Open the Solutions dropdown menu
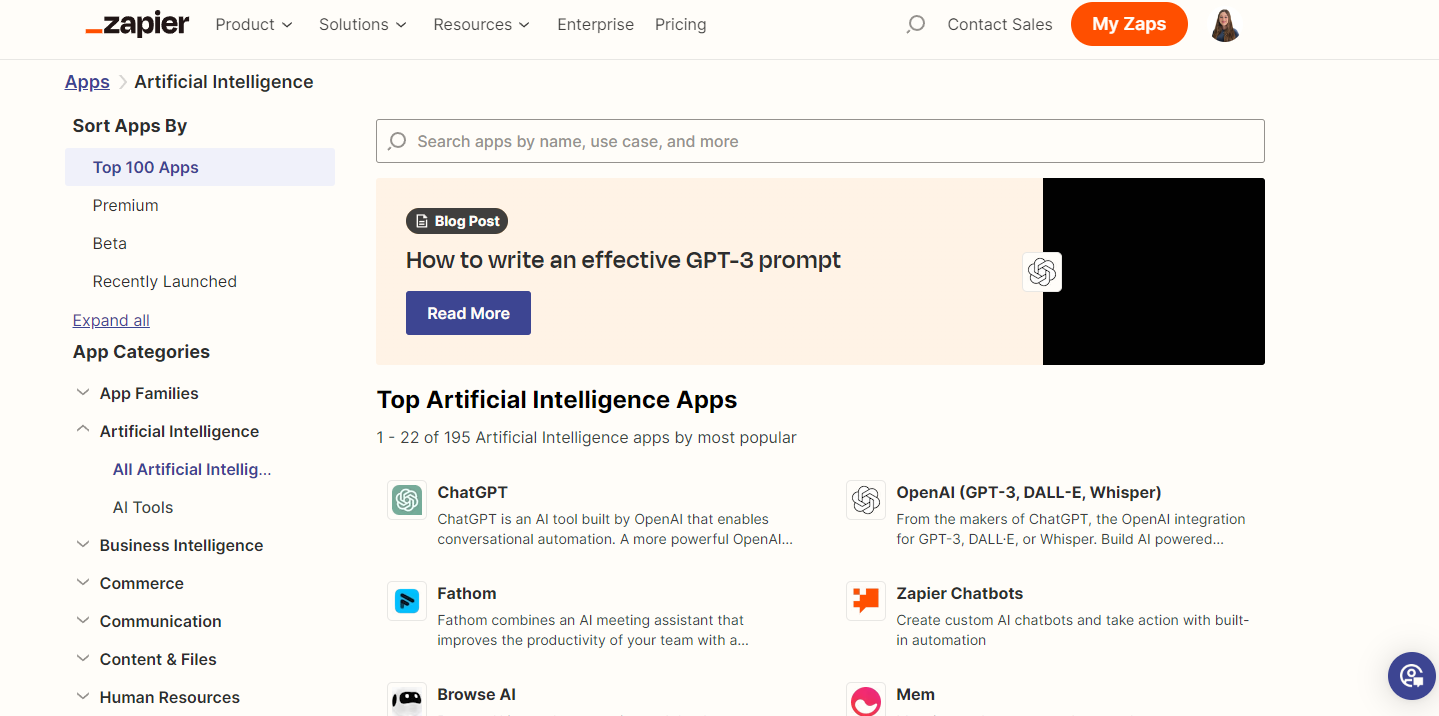Viewport: 1439px width, 716px height. click(362, 25)
